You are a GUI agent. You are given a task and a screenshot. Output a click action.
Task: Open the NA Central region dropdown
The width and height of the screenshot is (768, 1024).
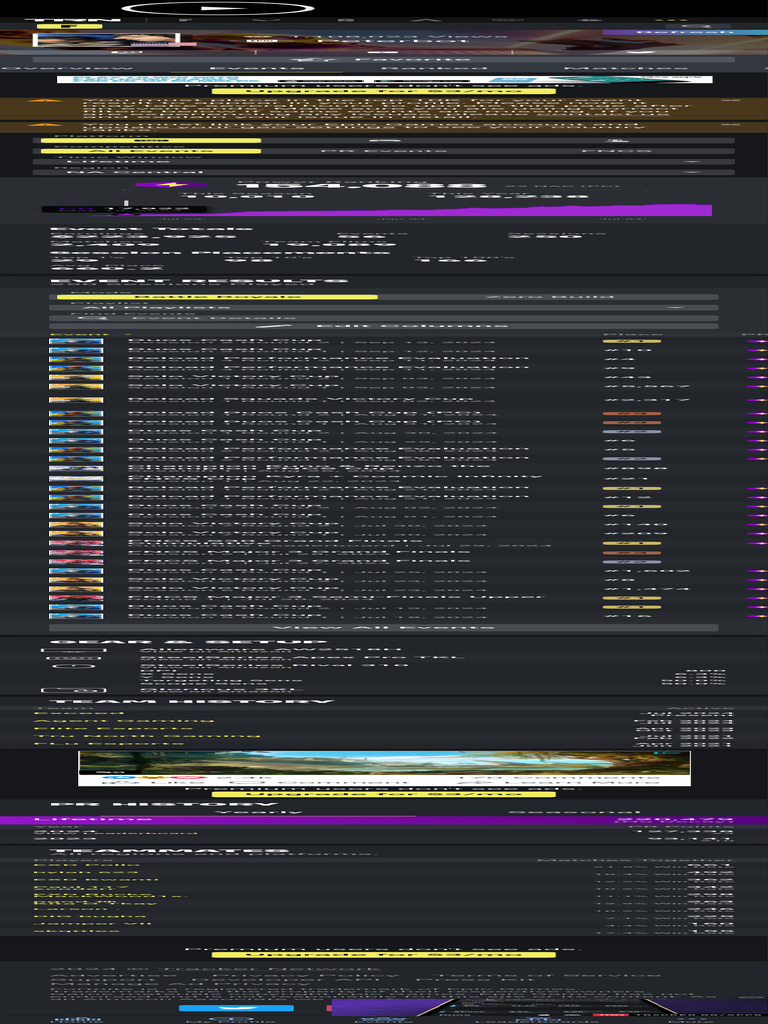tap(384, 172)
